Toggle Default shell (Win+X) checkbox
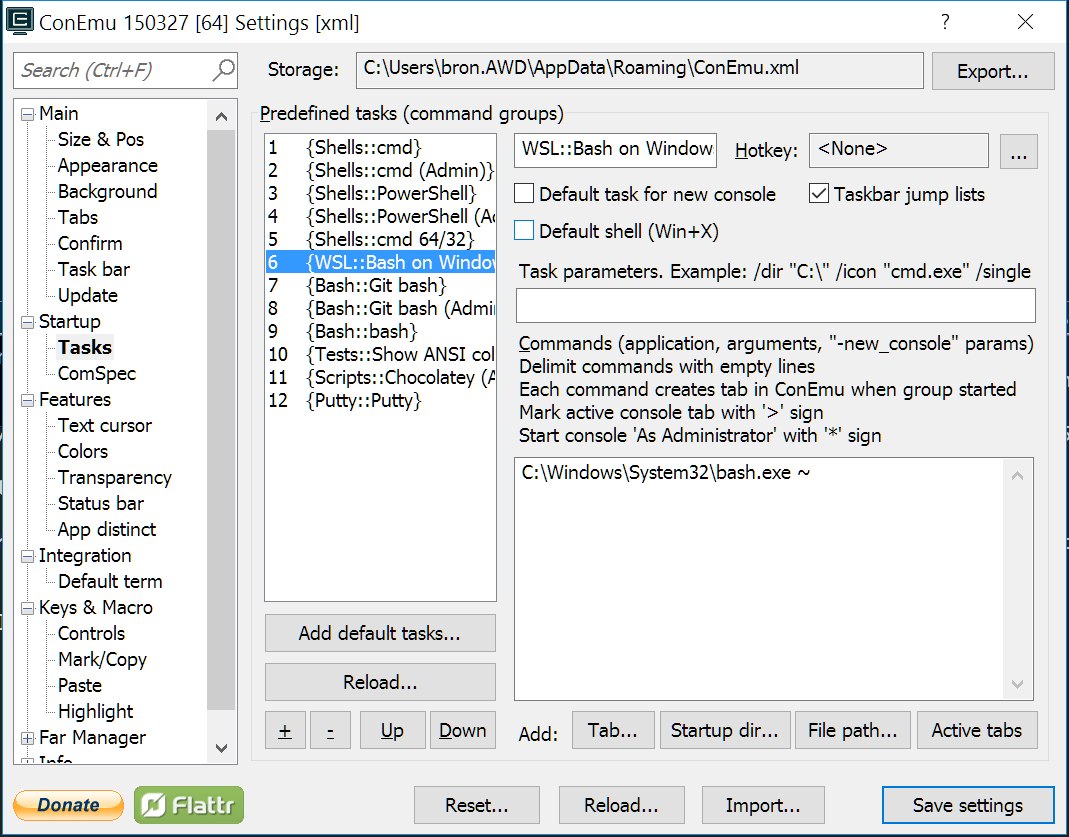 (x=524, y=230)
